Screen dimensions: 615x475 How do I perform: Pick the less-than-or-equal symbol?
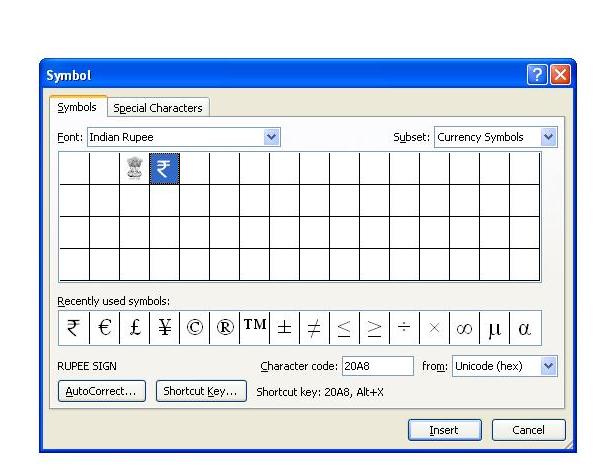(344, 328)
